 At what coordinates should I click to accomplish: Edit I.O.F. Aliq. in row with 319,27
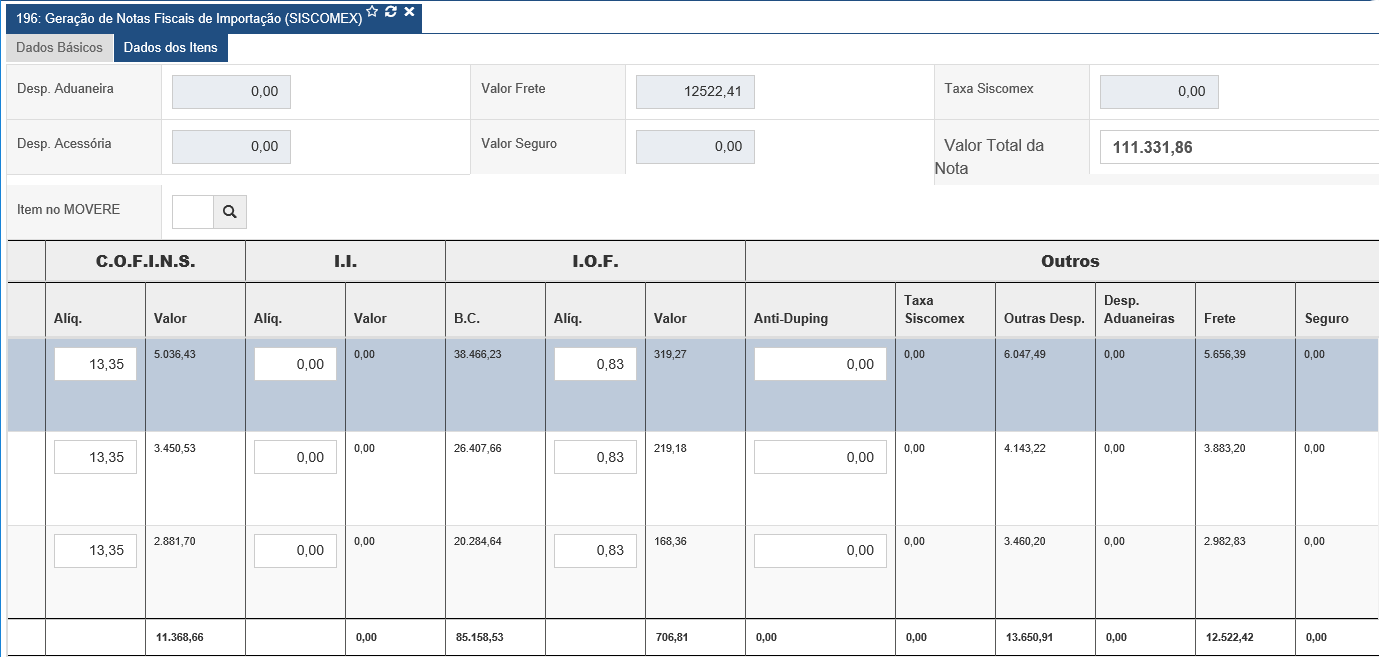click(x=595, y=364)
